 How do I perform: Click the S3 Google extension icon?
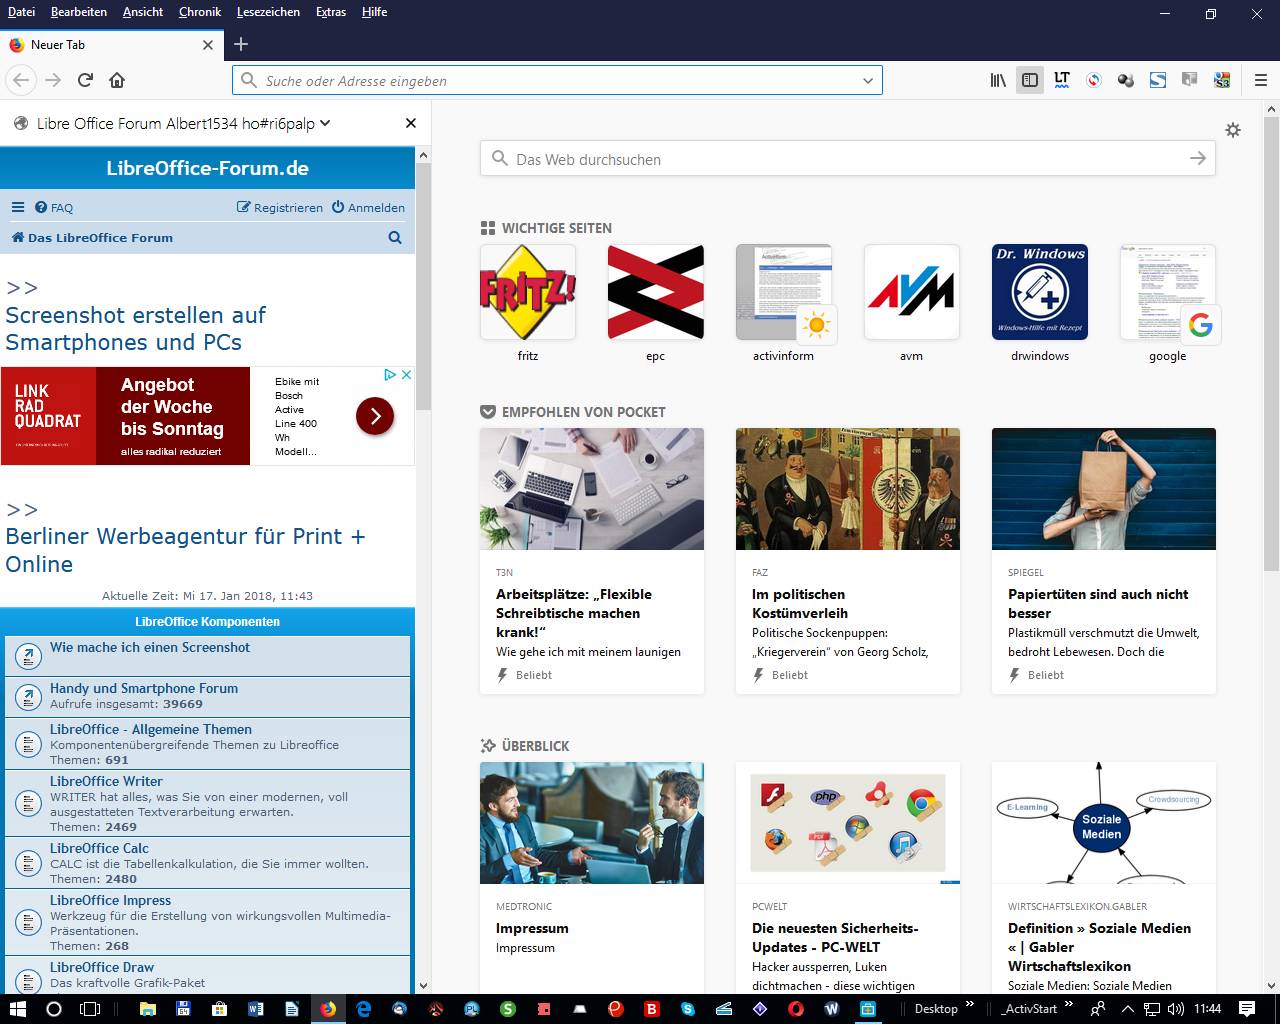click(1222, 80)
